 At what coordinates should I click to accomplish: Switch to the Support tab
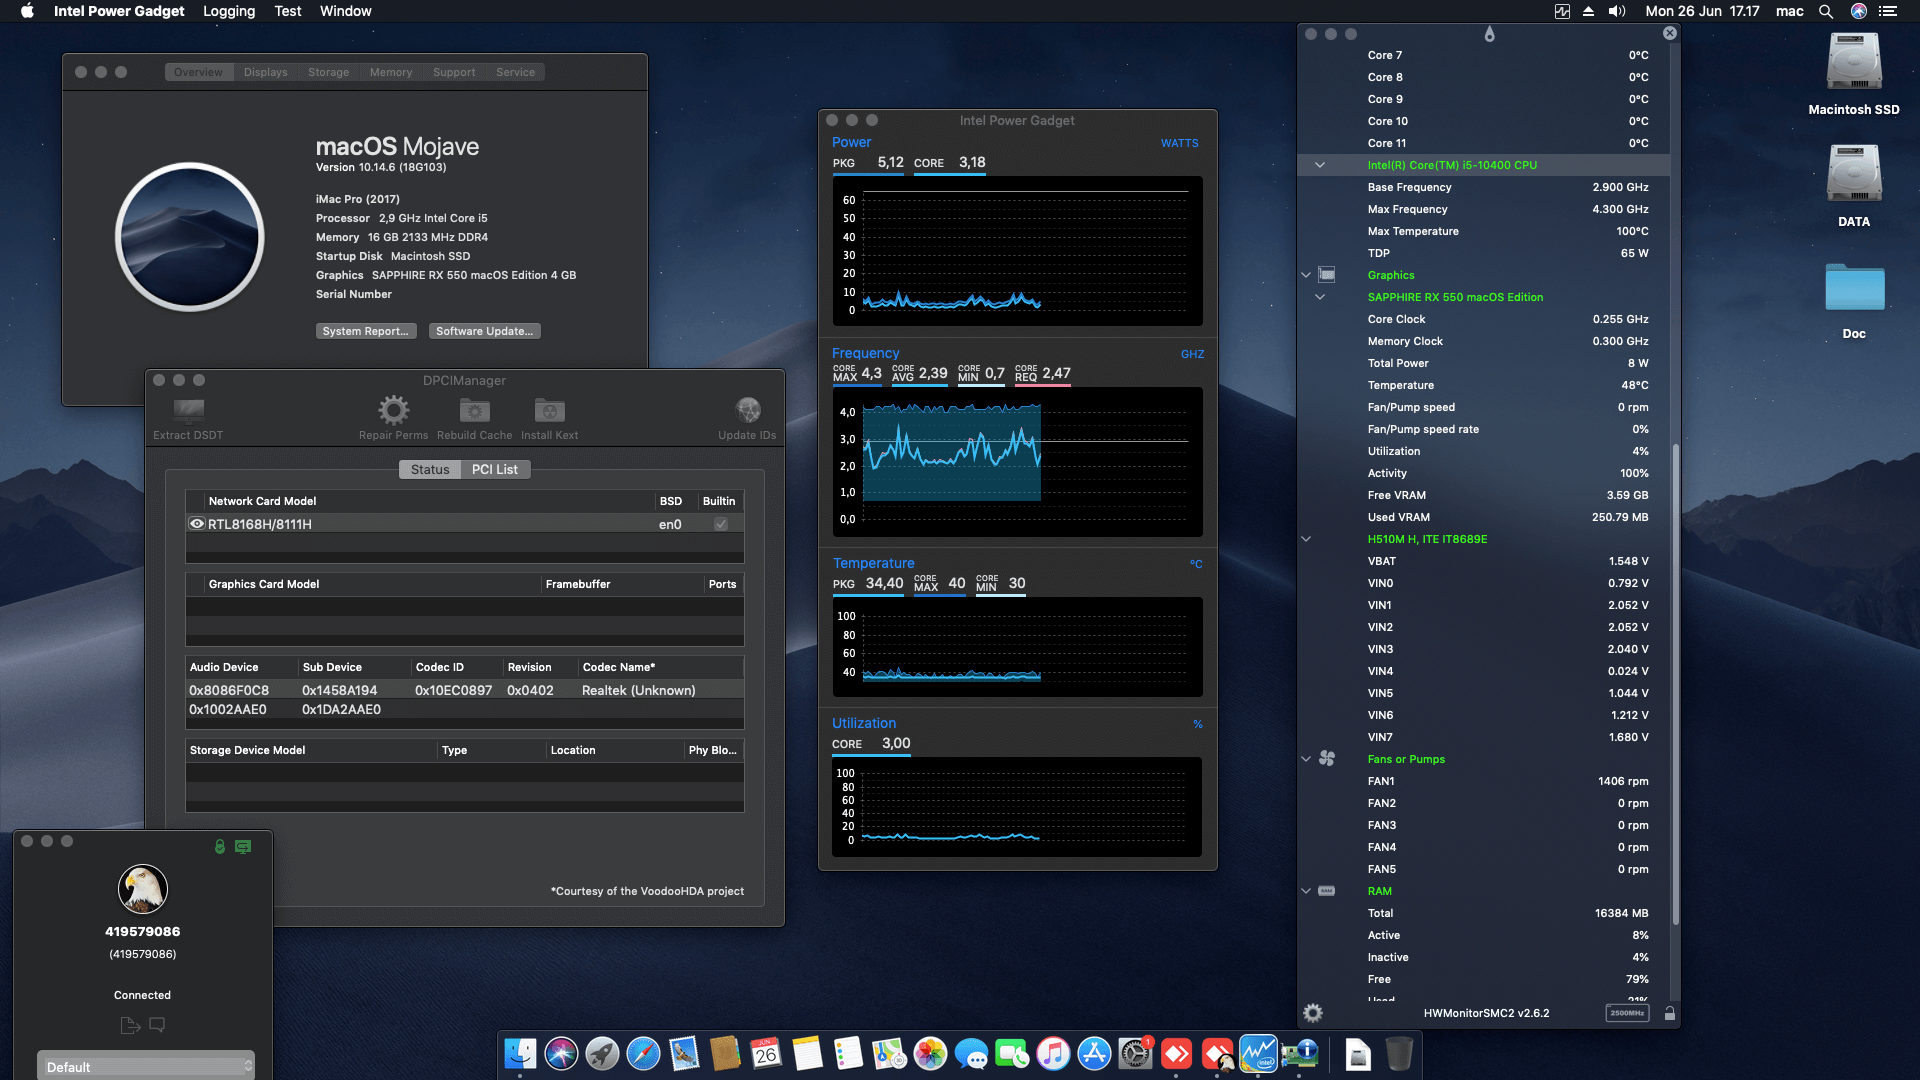click(454, 72)
